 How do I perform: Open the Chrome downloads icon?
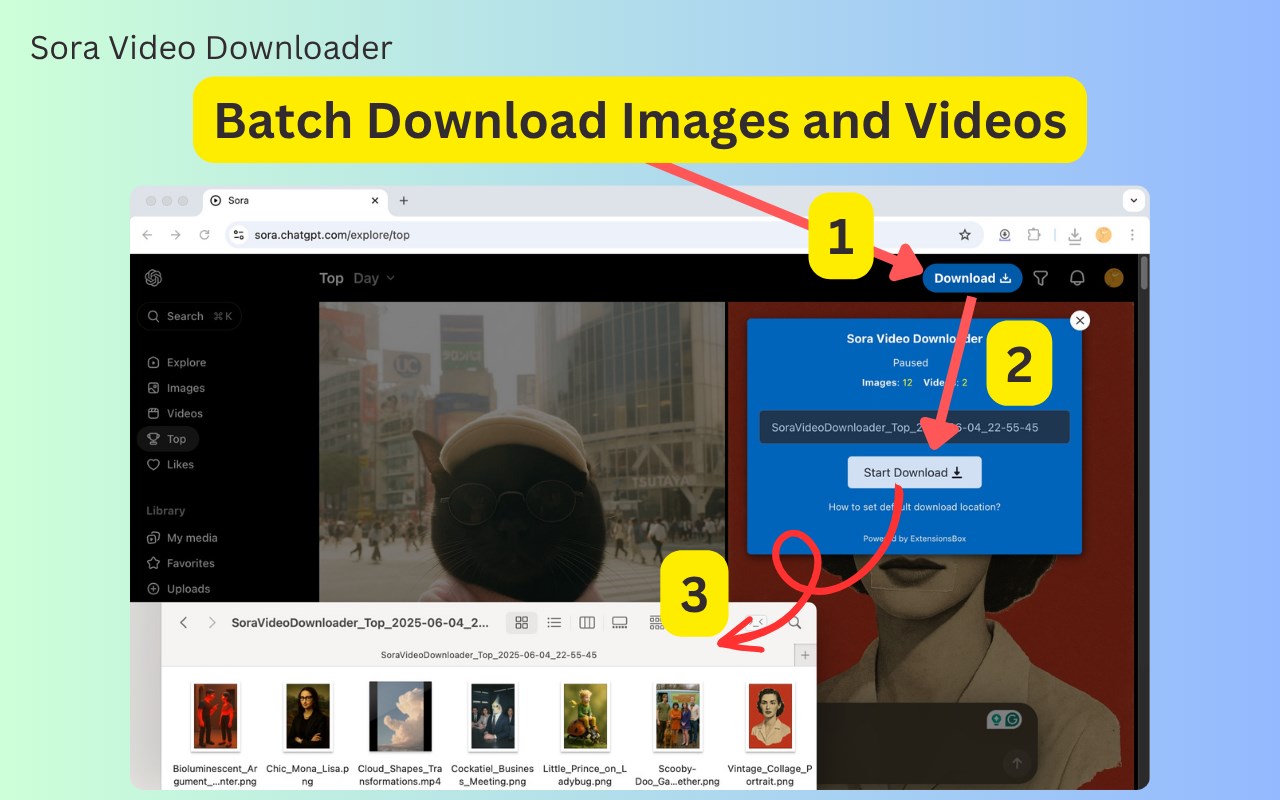pos(1075,235)
